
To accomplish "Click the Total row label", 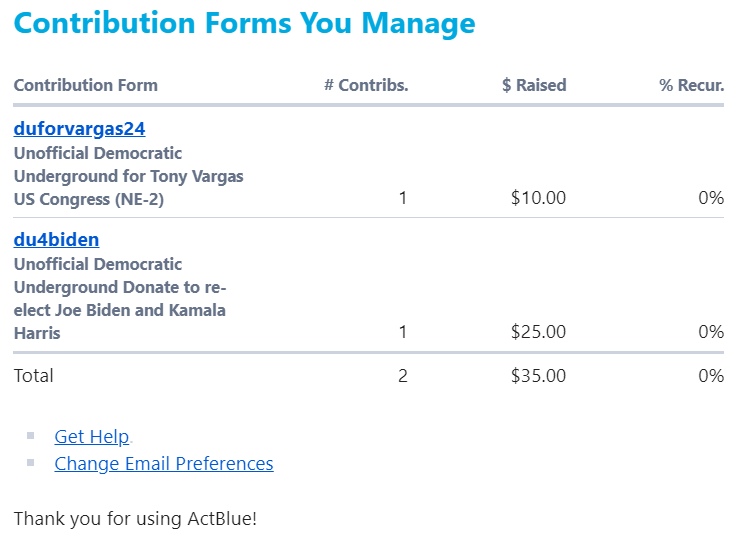I will tap(34, 376).
